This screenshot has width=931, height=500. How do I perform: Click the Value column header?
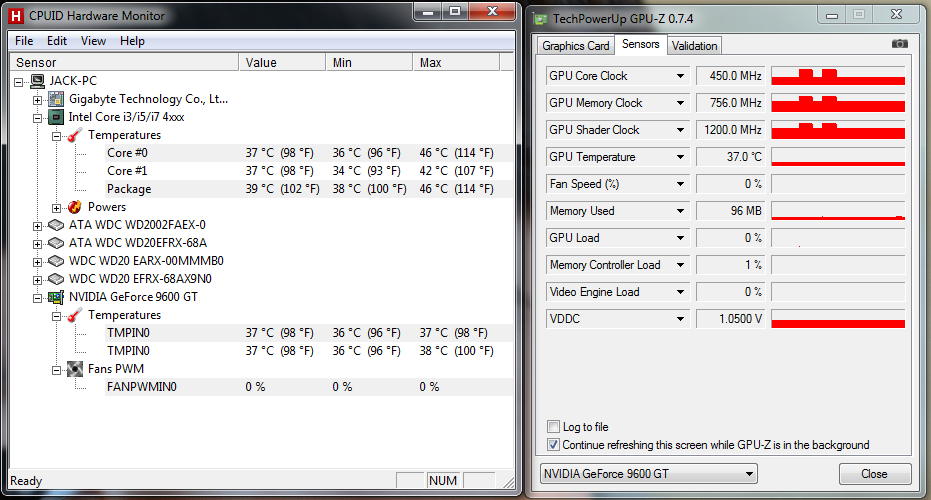282,62
